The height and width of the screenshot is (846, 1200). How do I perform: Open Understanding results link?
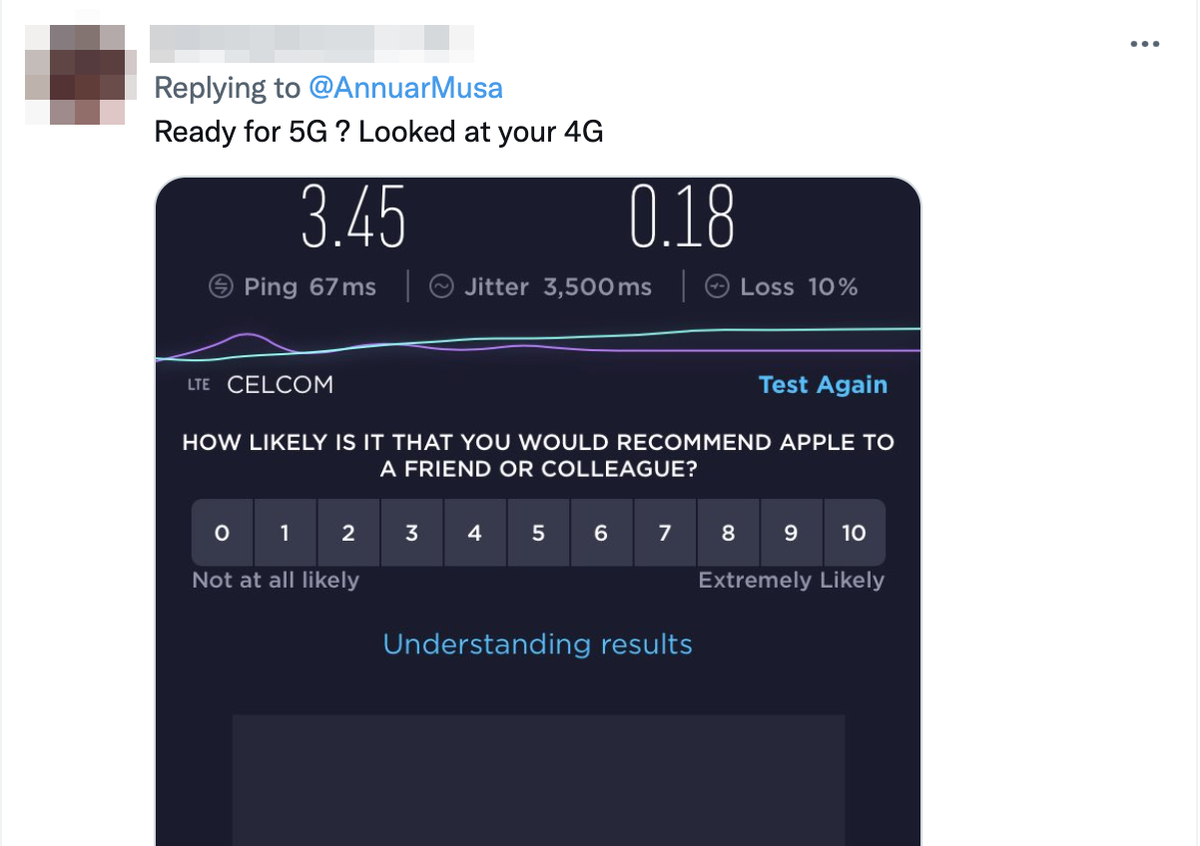[538, 644]
